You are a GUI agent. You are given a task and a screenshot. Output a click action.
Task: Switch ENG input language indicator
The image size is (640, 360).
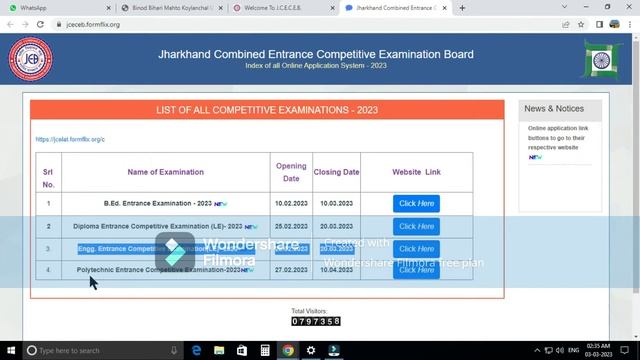pos(573,351)
